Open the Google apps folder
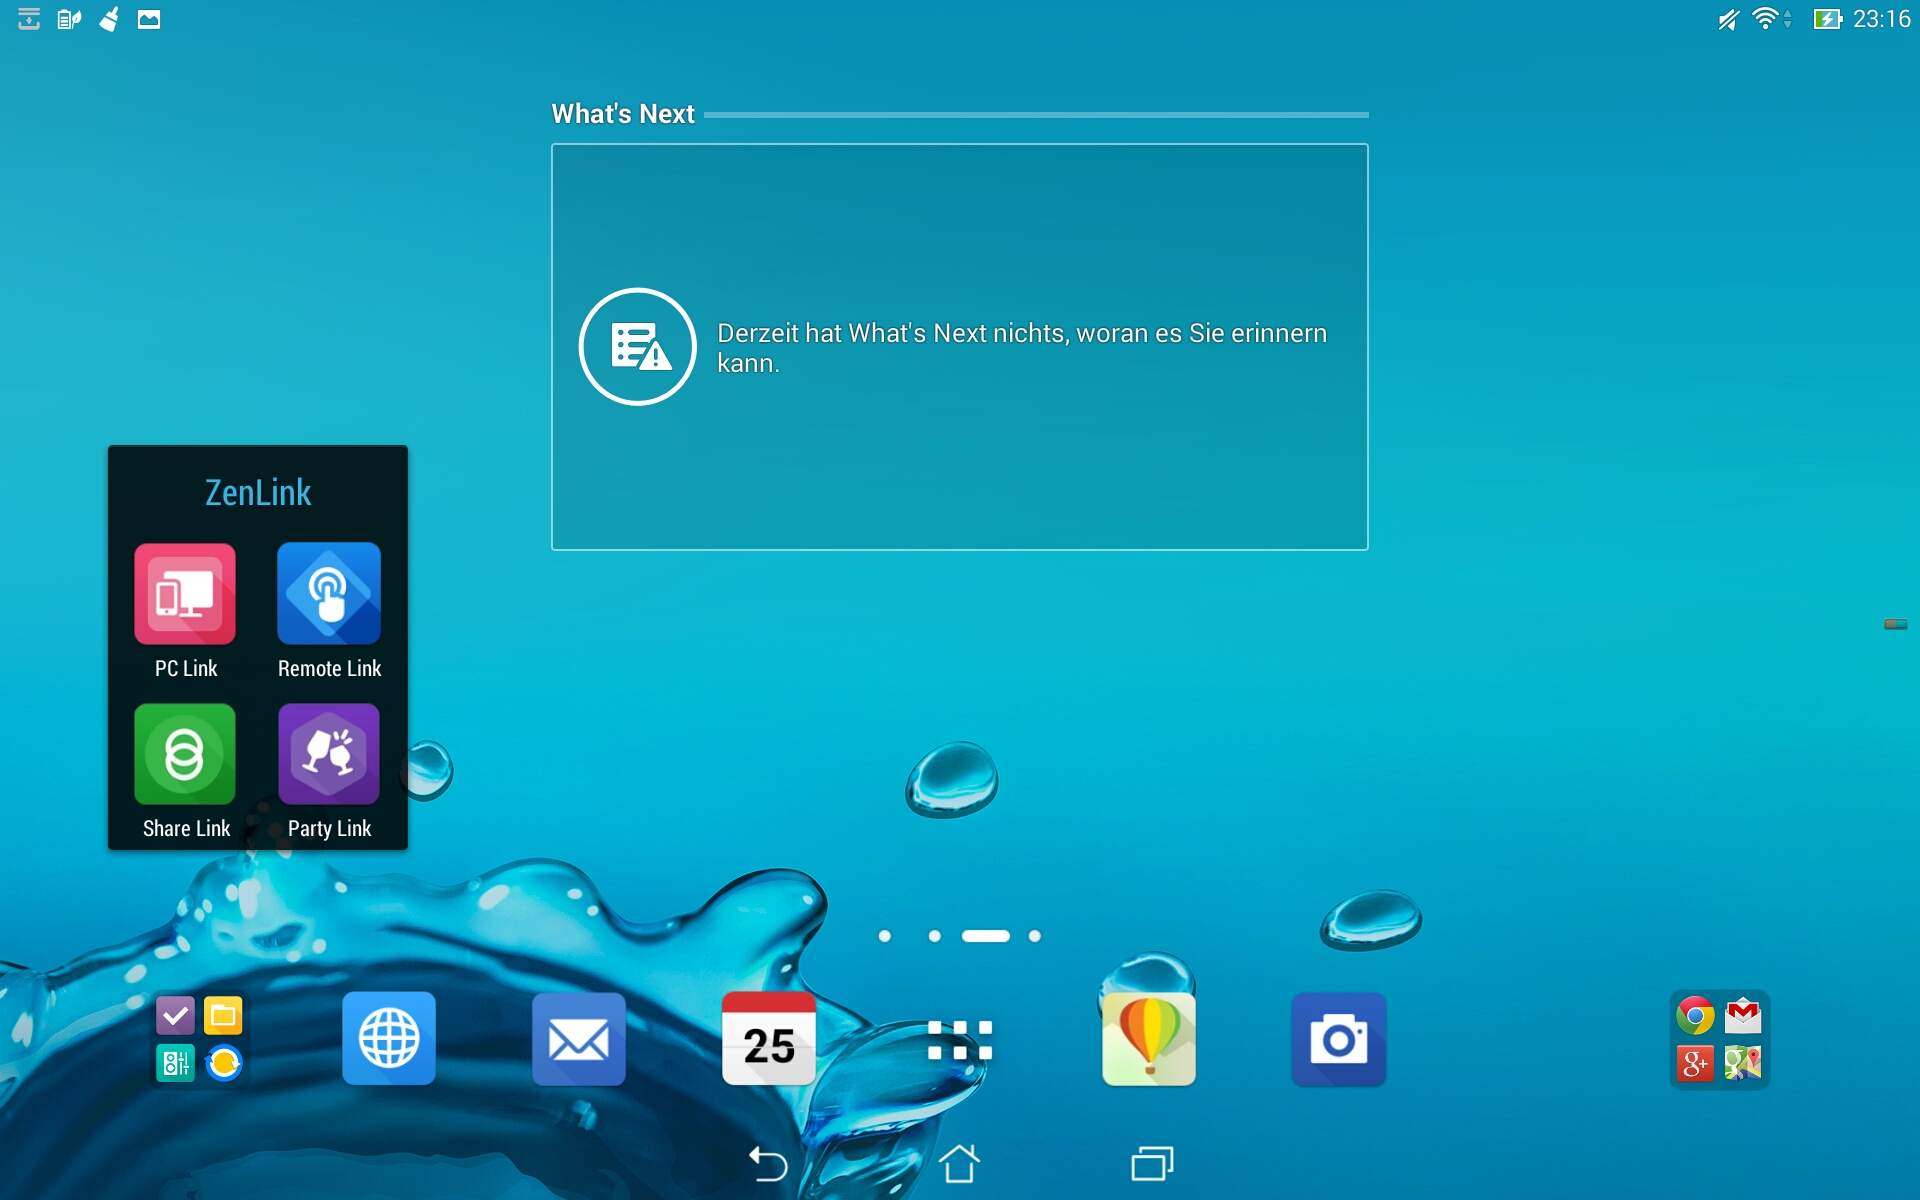 [x=1719, y=1039]
